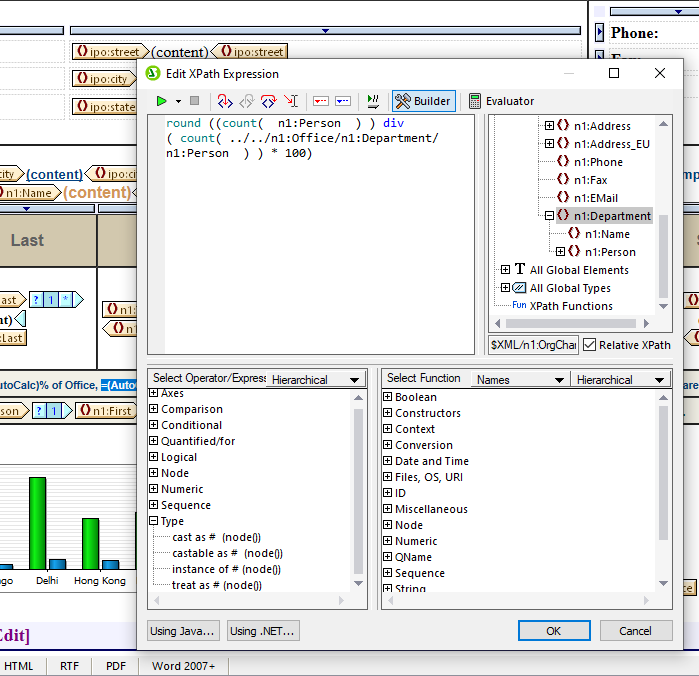The height and width of the screenshot is (676, 699).
Task: Open the operator Hierarchical dropdown
Action: tap(355, 380)
